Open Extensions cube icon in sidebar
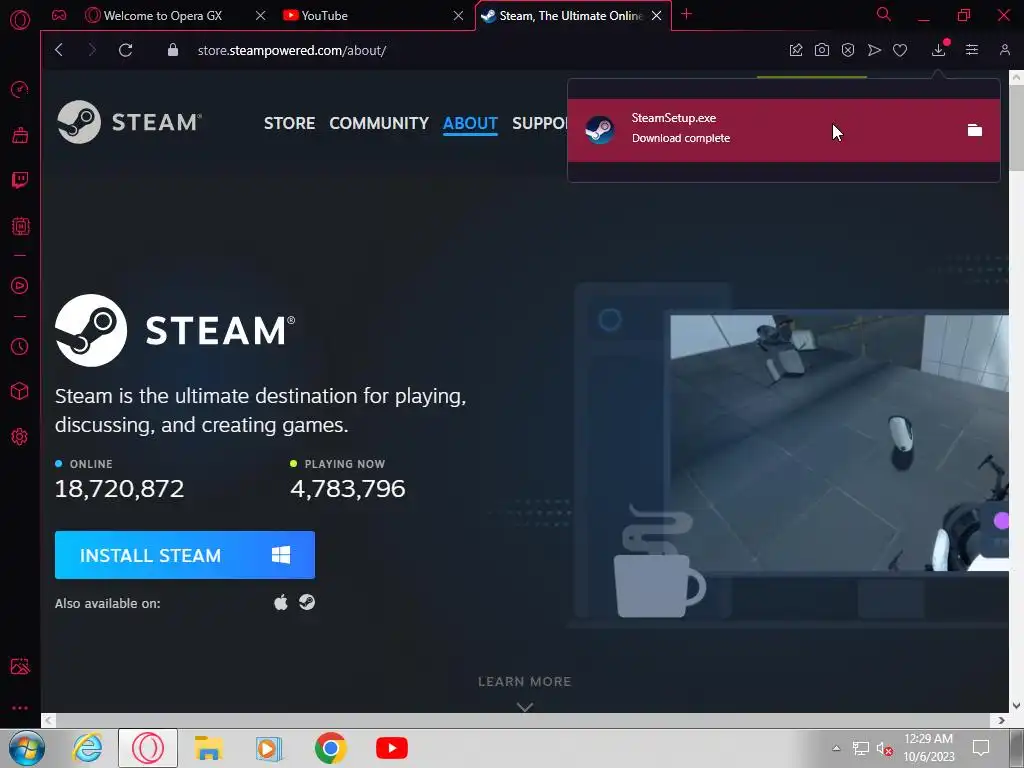Viewport: 1024px width, 768px height. (20, 391)
